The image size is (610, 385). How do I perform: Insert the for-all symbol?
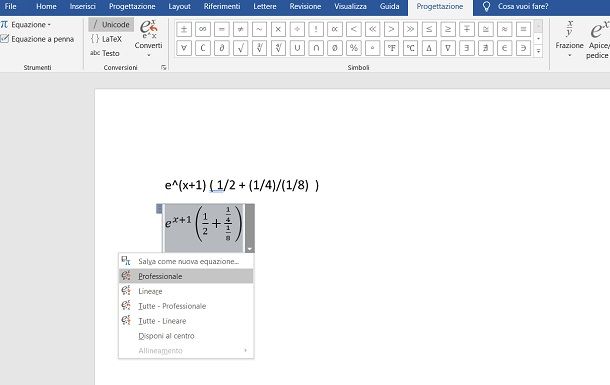click(184, 48)
